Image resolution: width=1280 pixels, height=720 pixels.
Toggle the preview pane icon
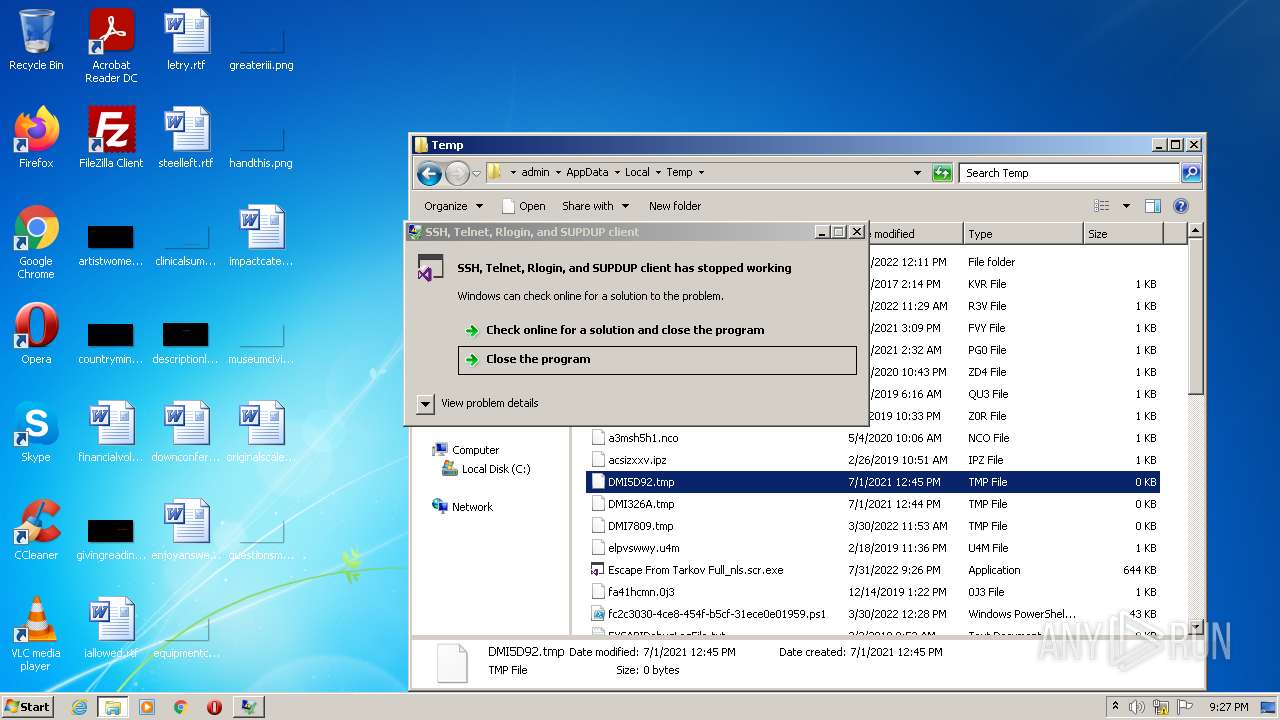pos(1152,206)
